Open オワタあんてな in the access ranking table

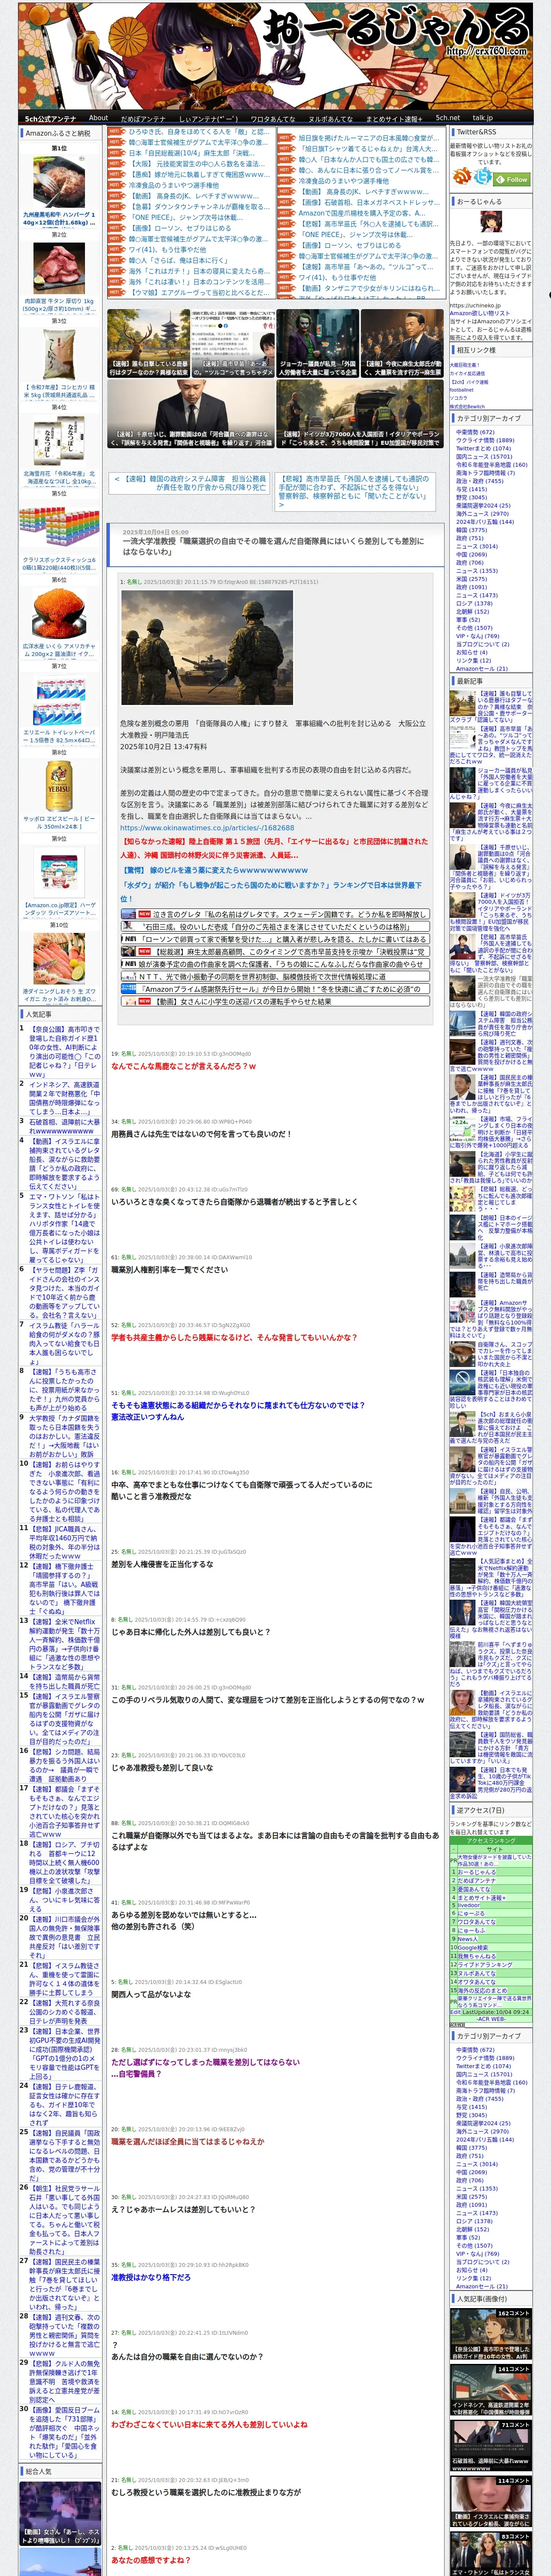tap(477, 1981)
